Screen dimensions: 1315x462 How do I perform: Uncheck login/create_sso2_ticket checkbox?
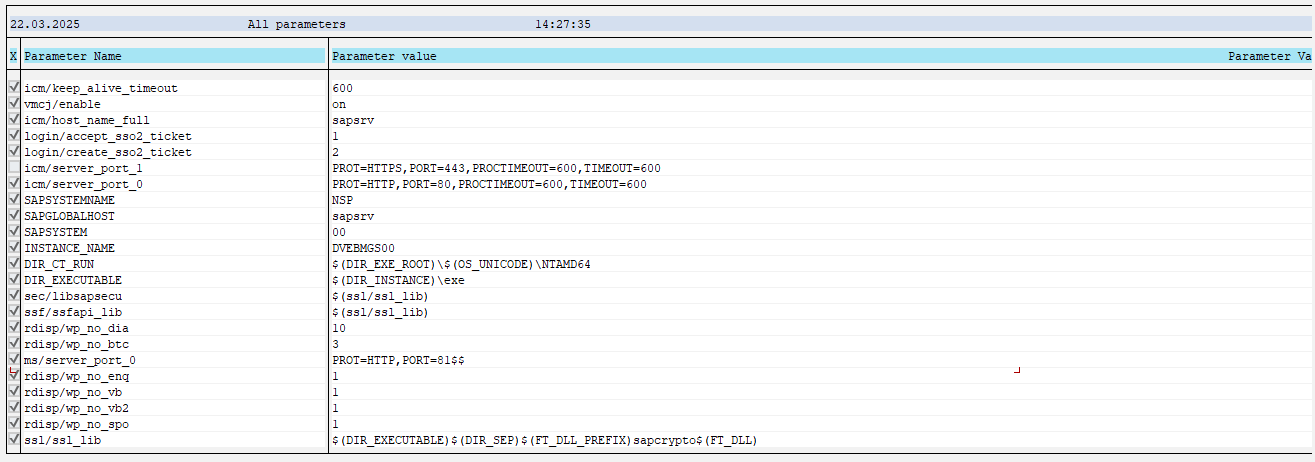tap(14, 152)
